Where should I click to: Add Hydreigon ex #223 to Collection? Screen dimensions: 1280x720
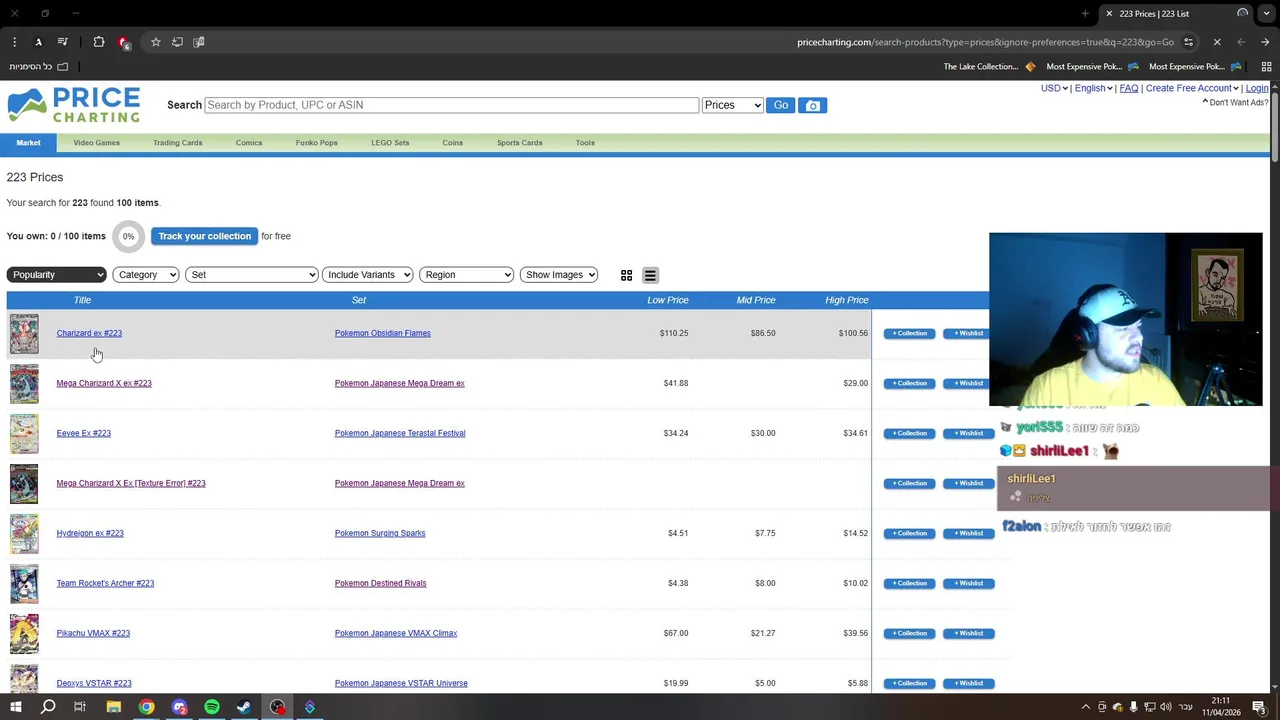(x=909, y=533)
